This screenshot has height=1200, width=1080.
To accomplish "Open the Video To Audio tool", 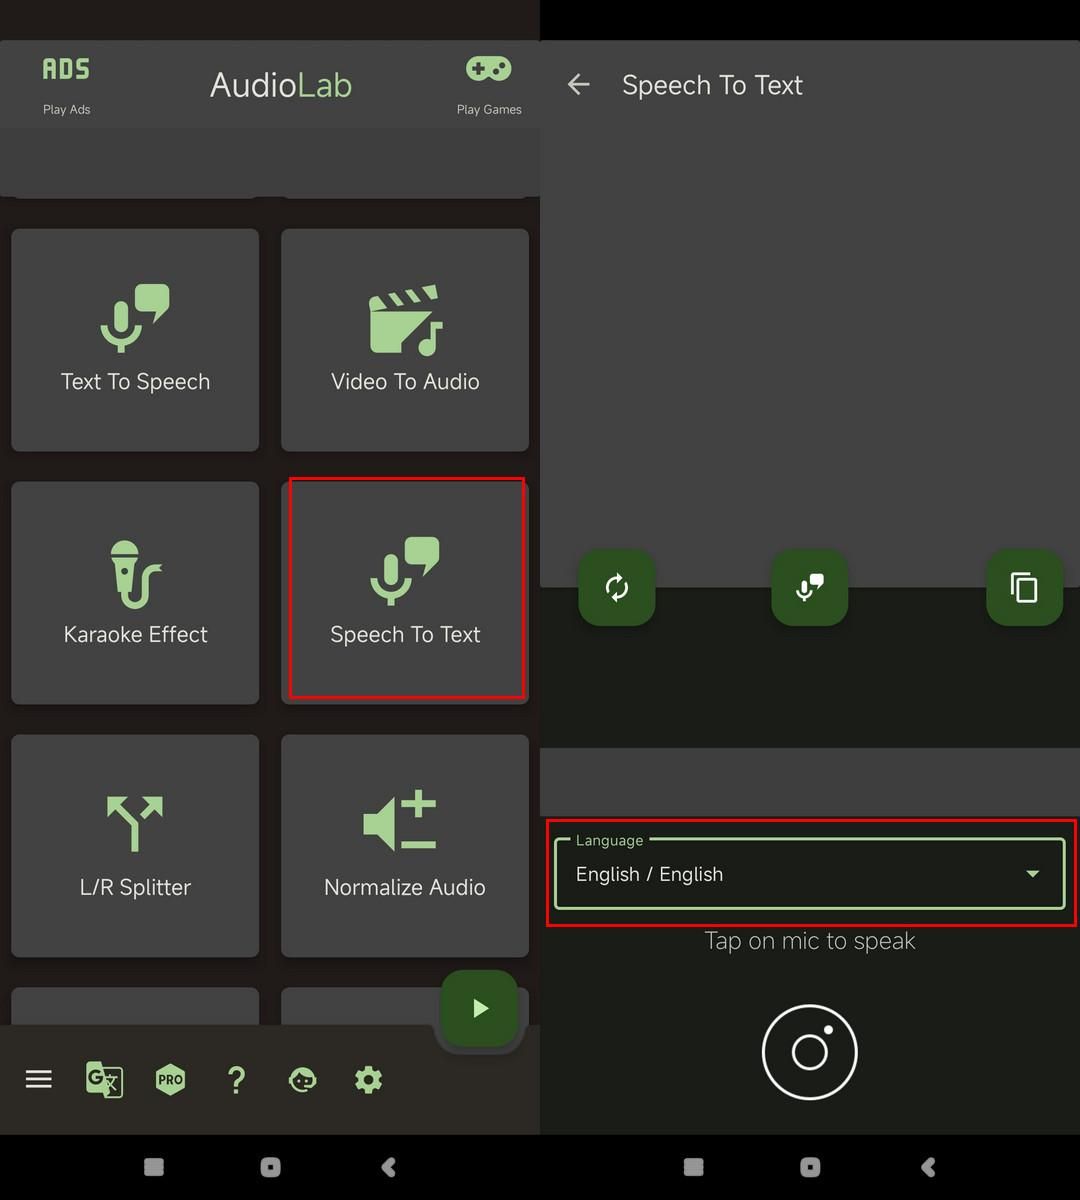I will coord(405,340).
